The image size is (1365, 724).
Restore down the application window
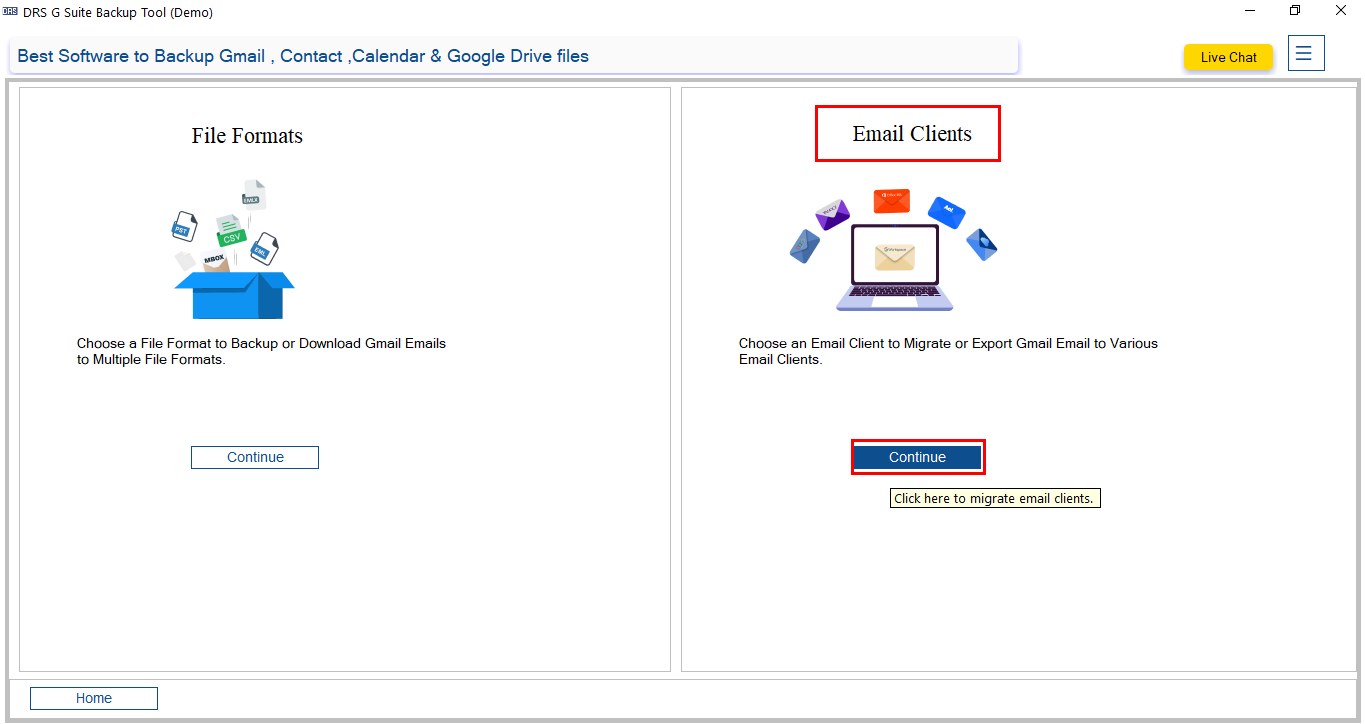point(1295,11)
